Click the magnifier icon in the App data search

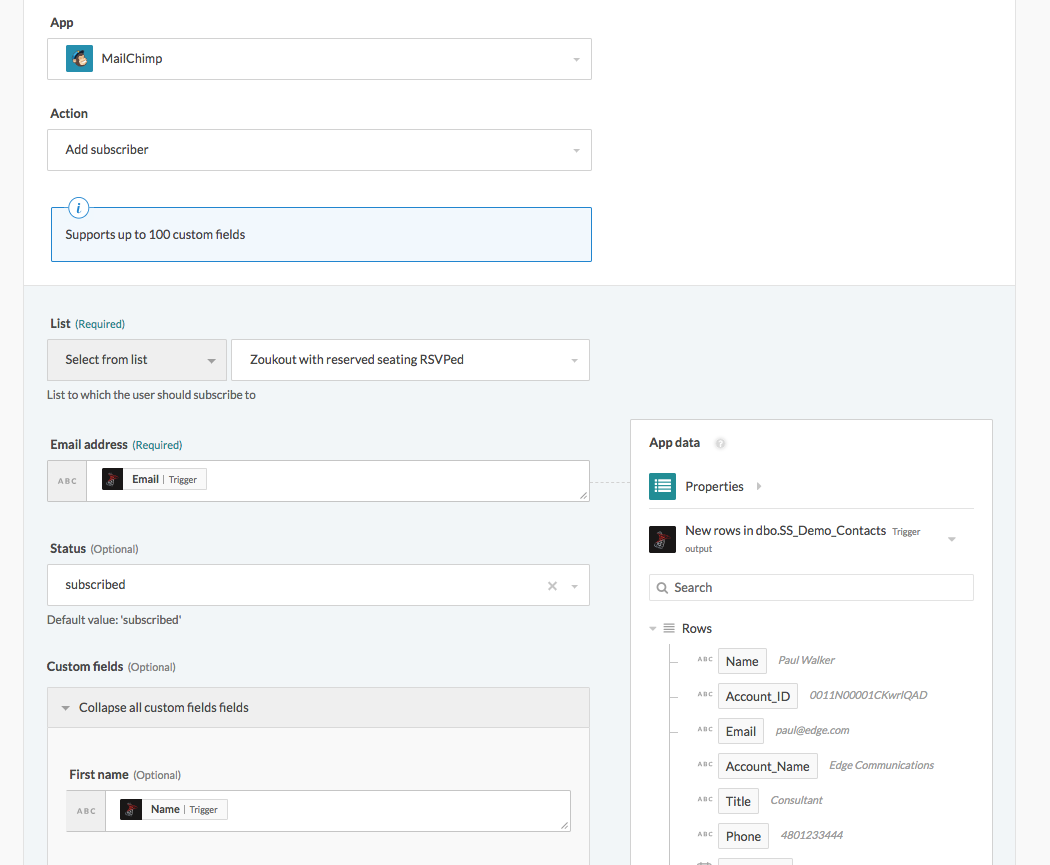pyautogui.click(x=663, y=587)
